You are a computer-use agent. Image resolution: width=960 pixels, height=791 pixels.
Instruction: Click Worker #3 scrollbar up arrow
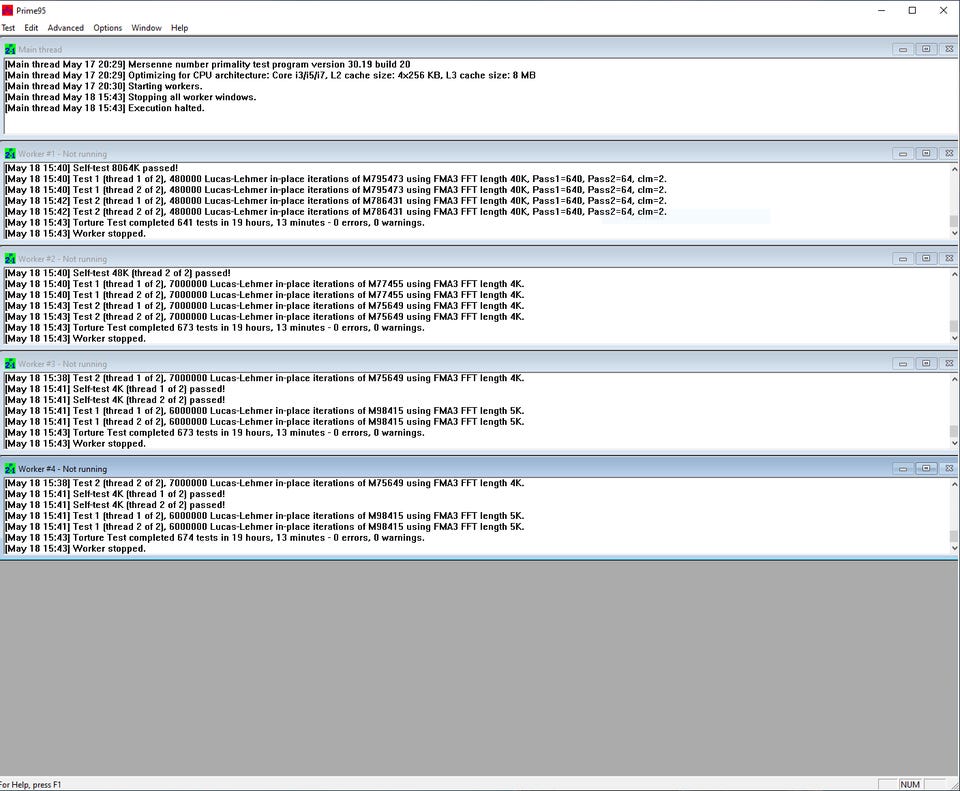953,378
